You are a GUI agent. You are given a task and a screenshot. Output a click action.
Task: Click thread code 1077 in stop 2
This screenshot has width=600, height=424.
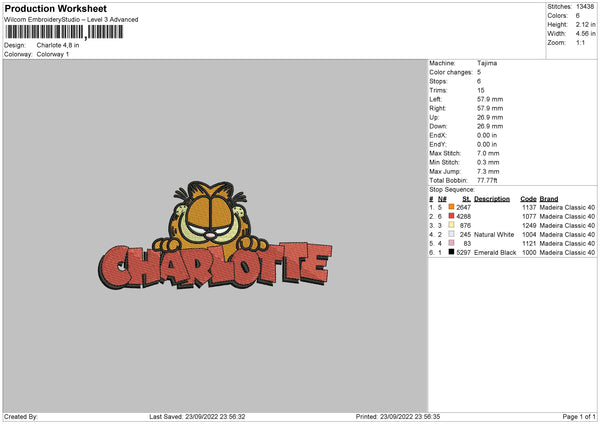coord(529,217)
